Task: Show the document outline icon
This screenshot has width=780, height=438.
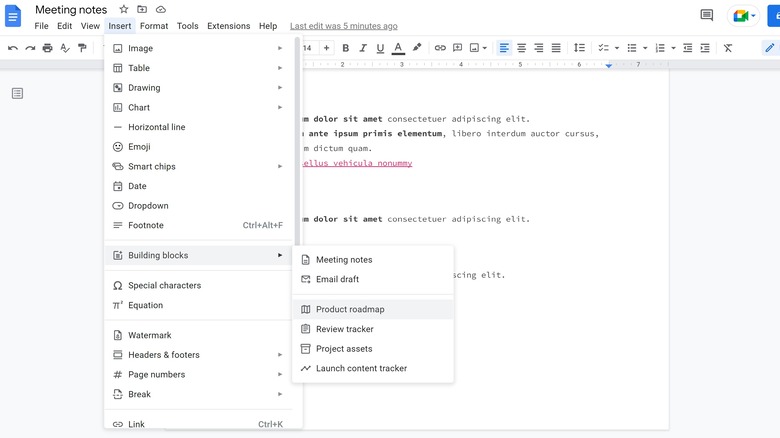Action: [17, 93]
